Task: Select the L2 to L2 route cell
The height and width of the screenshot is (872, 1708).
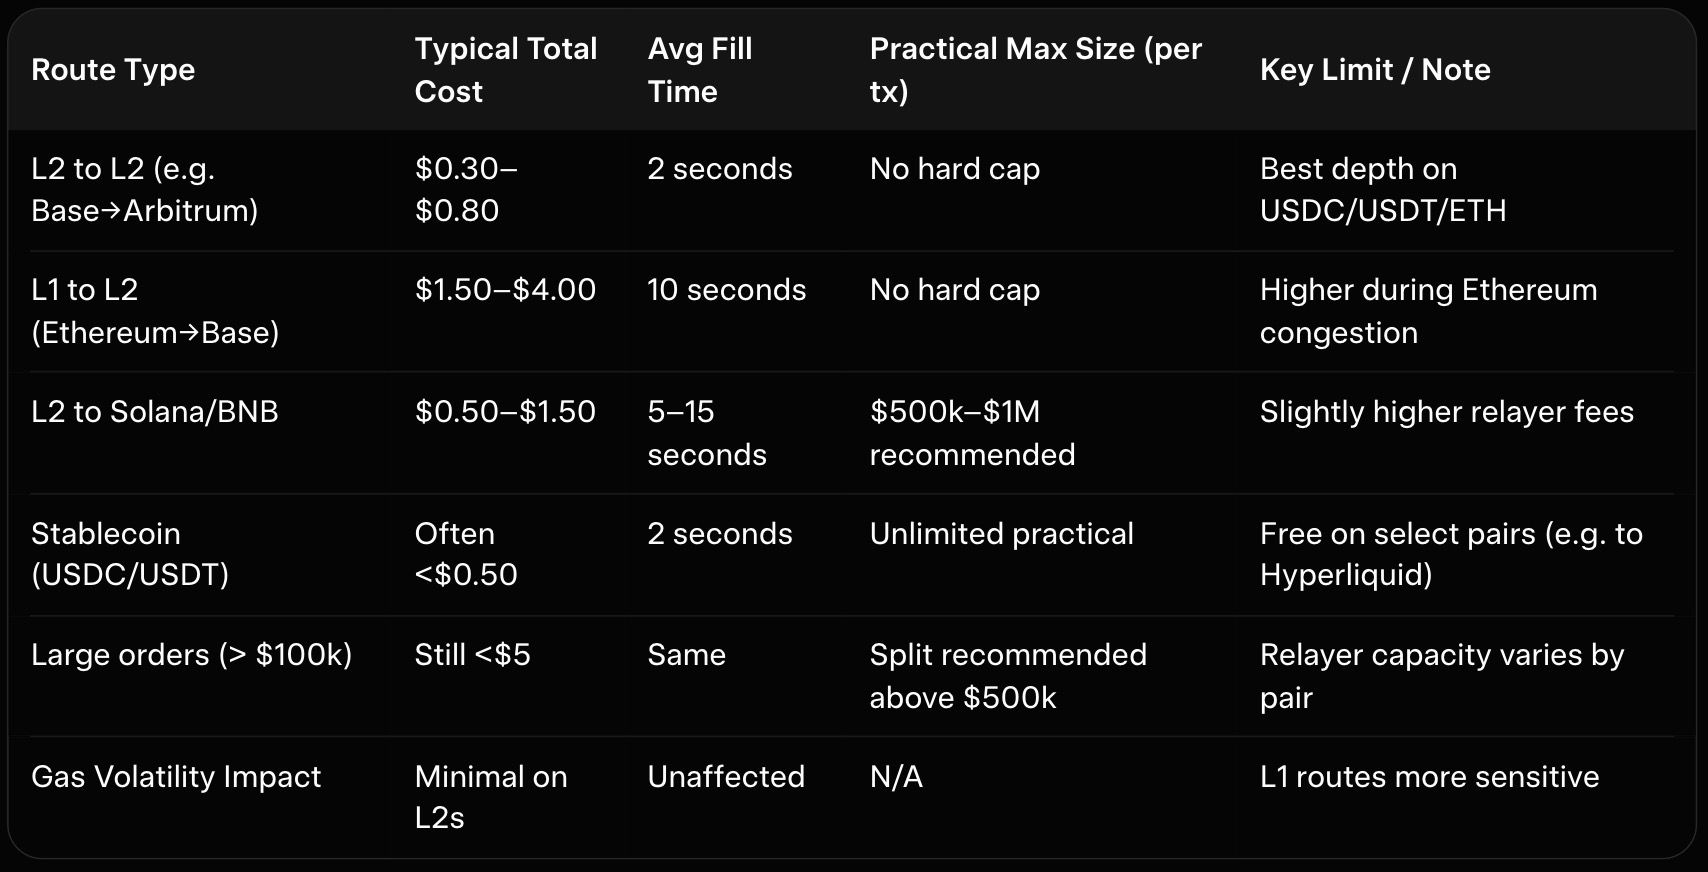Action: [144, 190]
